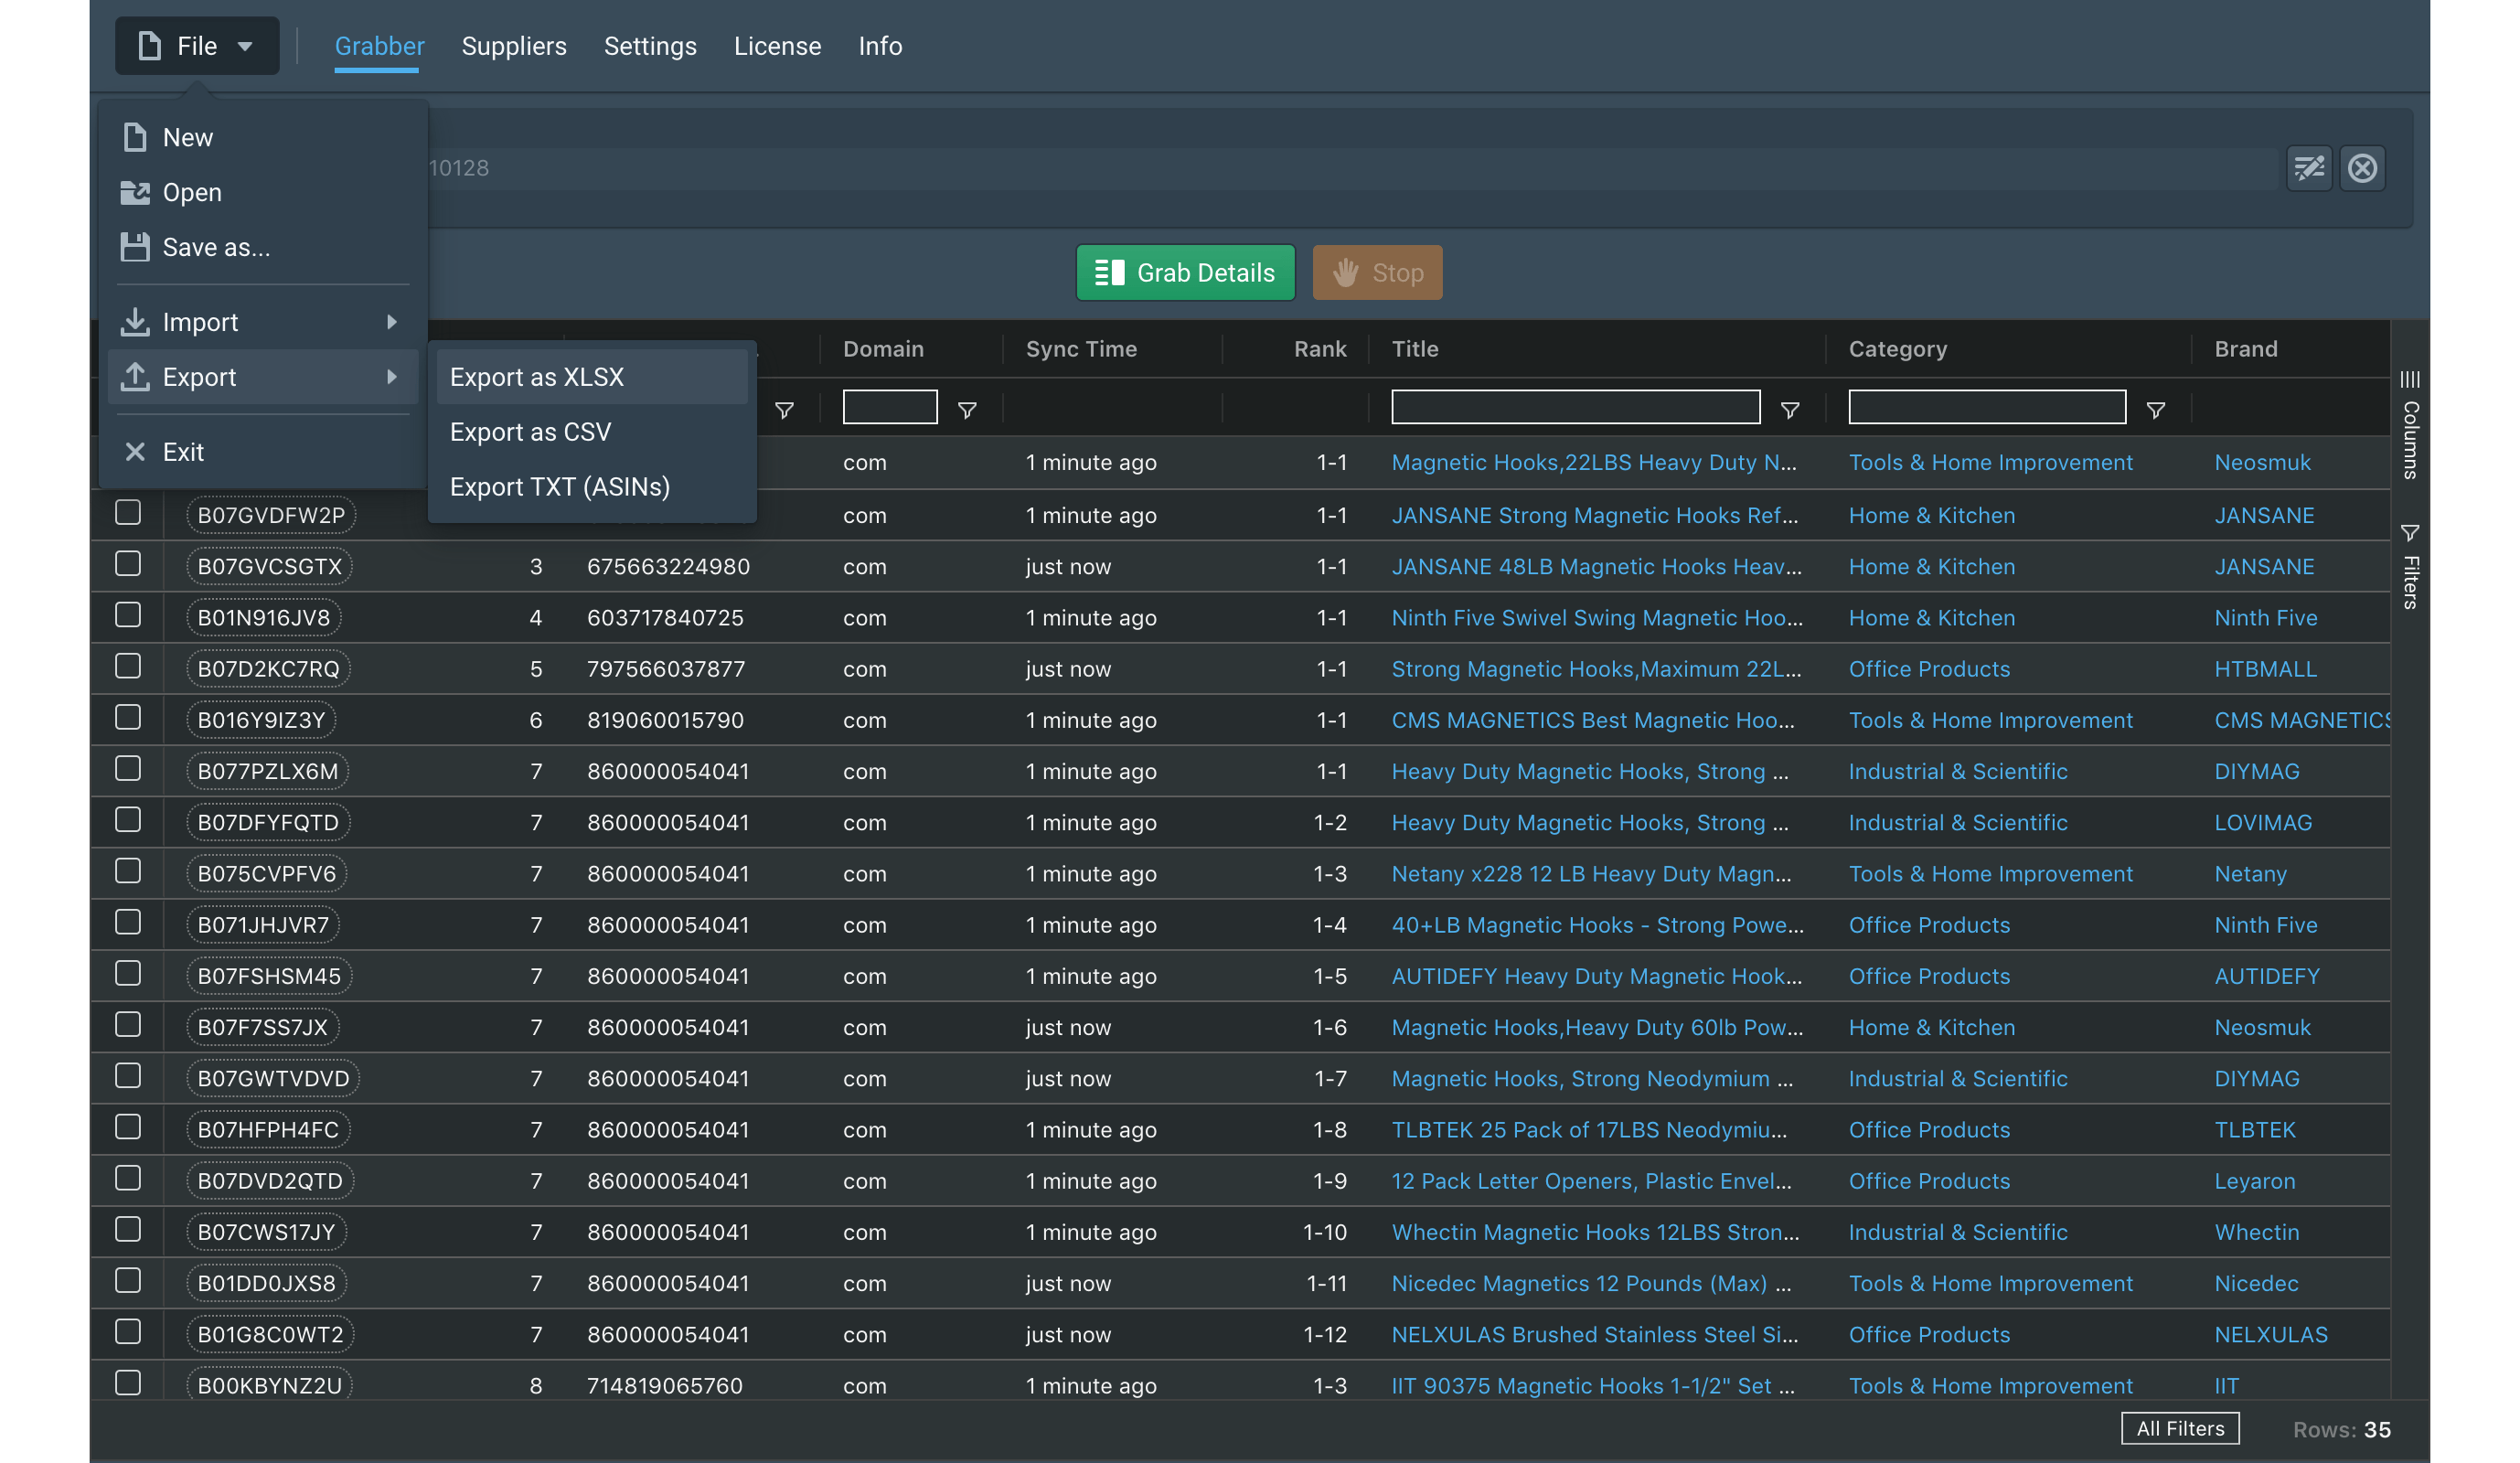2520x1463 pixels.
Task: Expand the Import submenu
Action: point(263,322)
